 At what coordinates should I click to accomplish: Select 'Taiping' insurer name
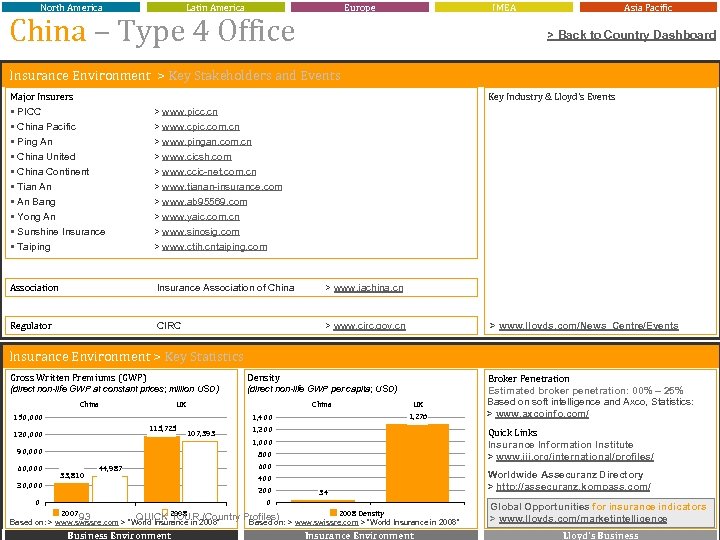(x=34, y=247)
